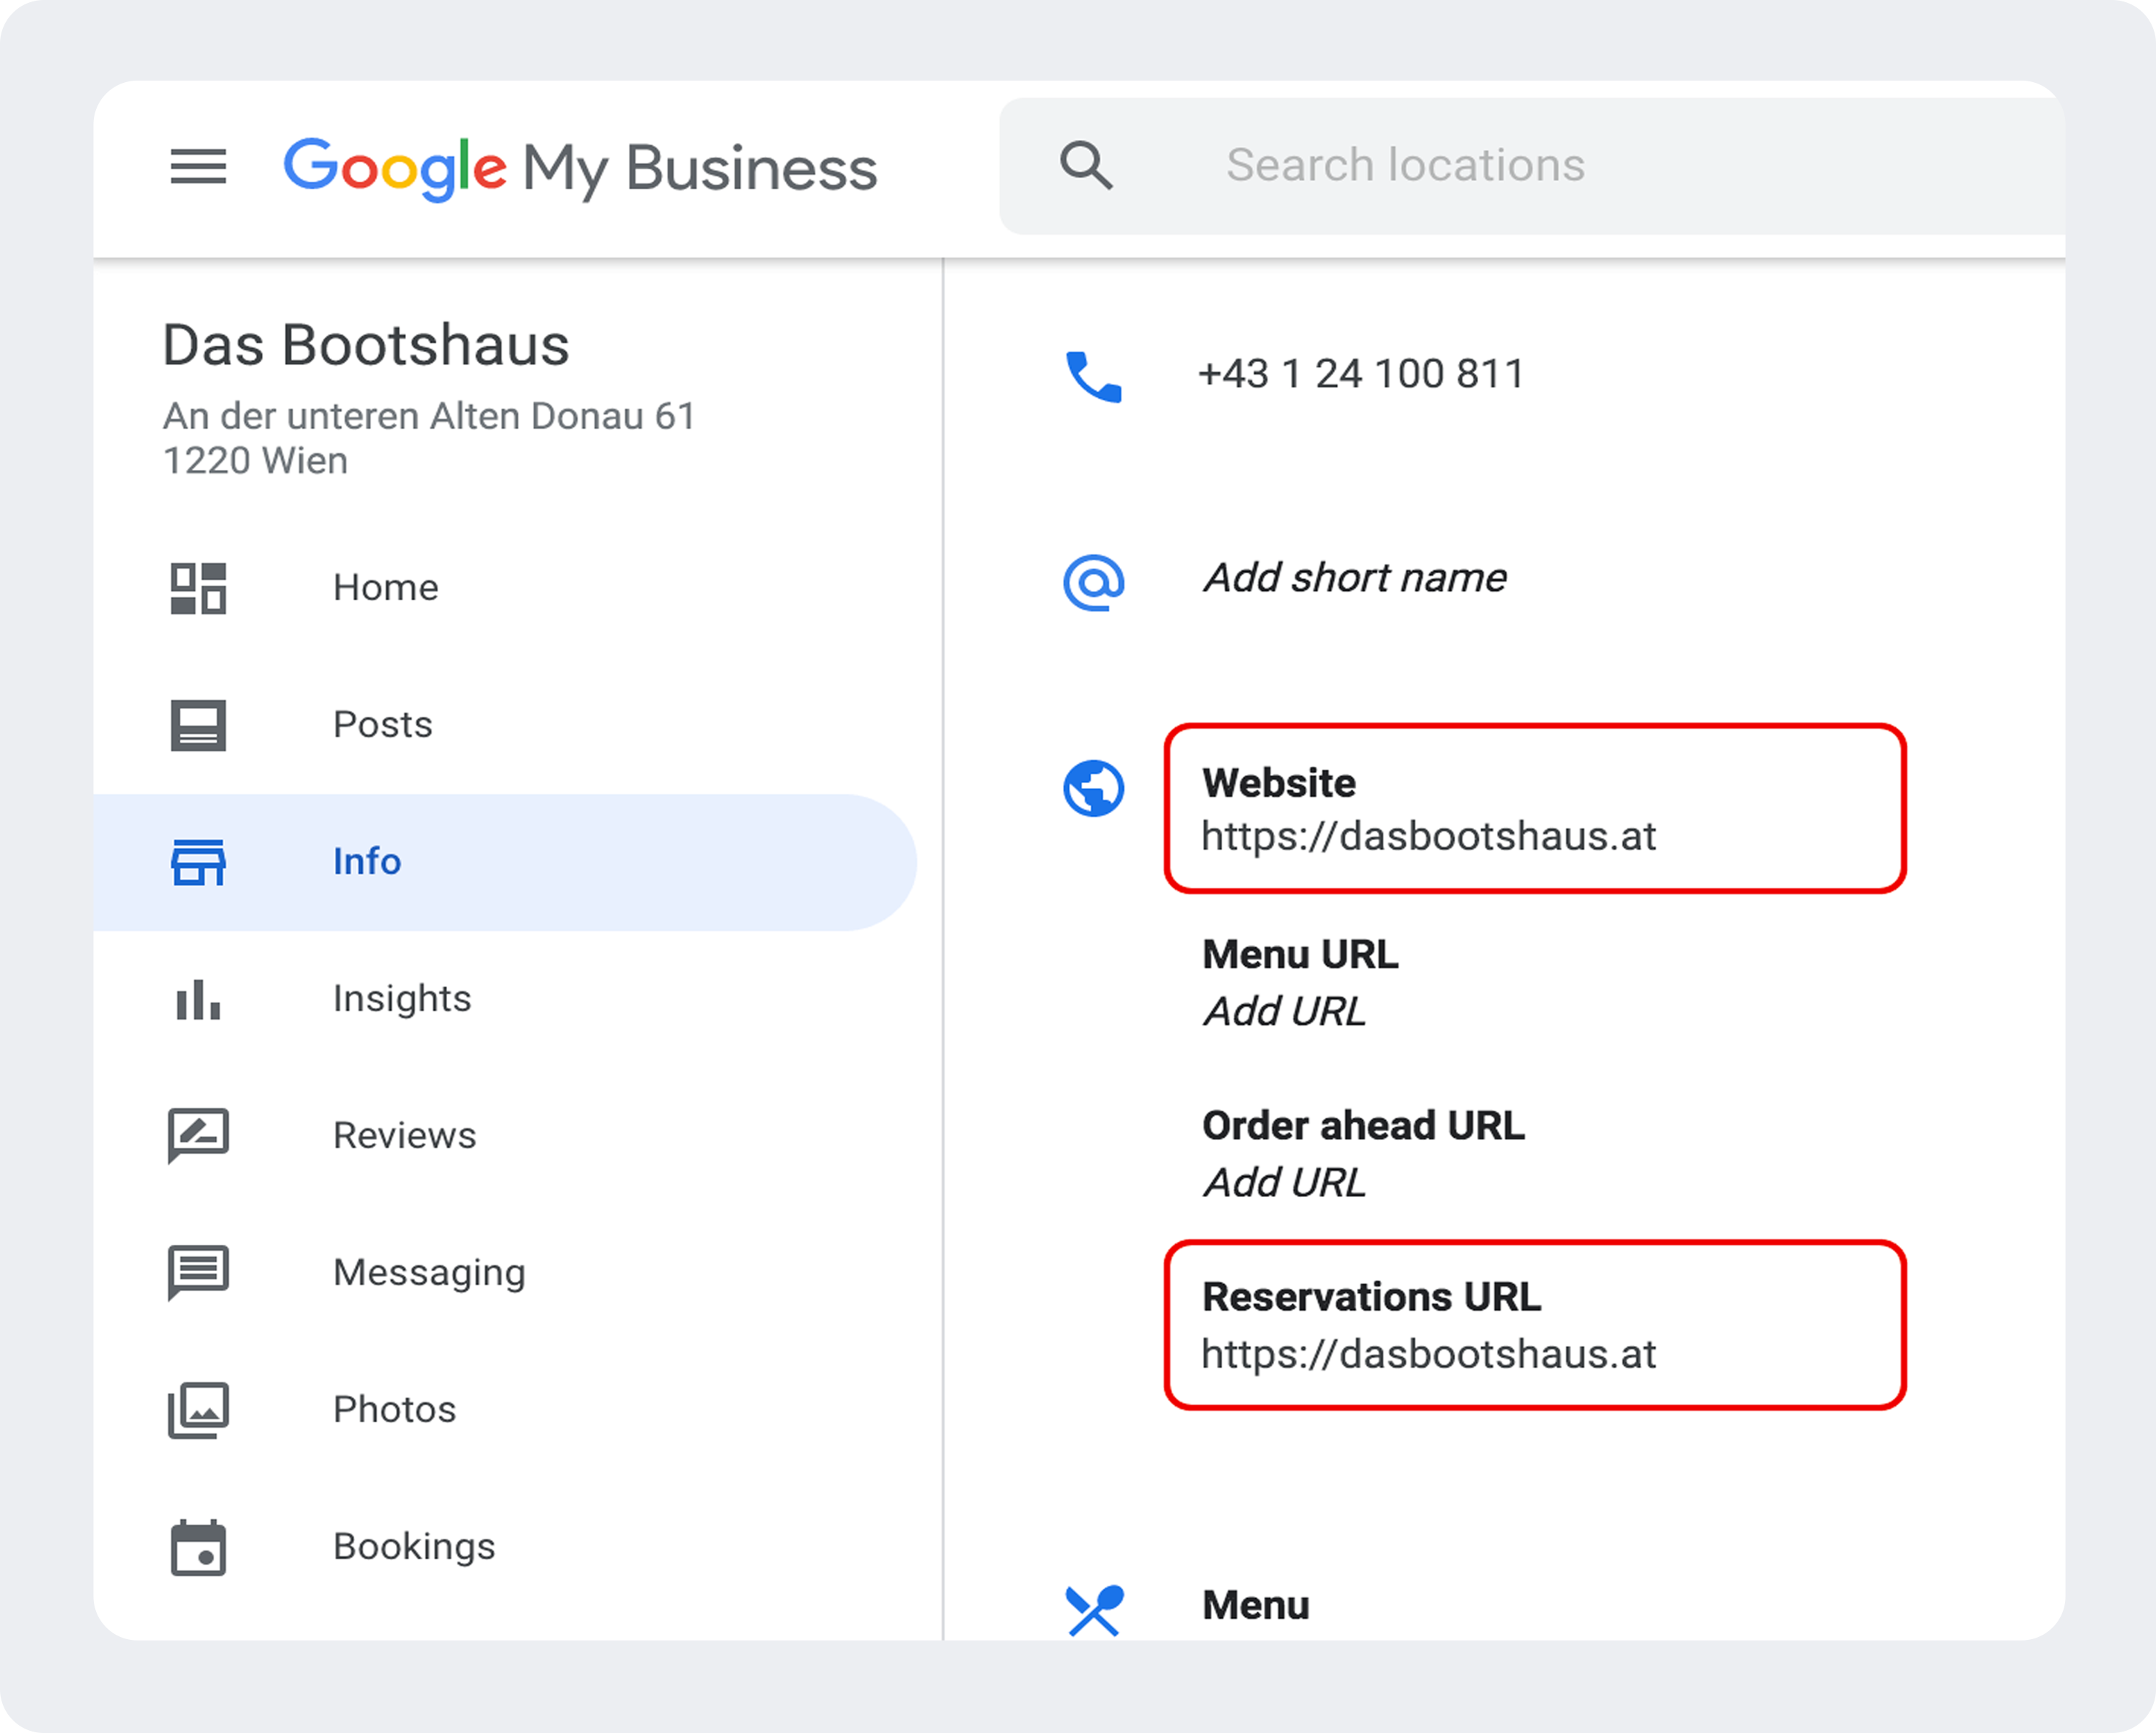Click the search magnifier icon
This screenshot has width=2156, height=1733.
(x=1086, y=165)
